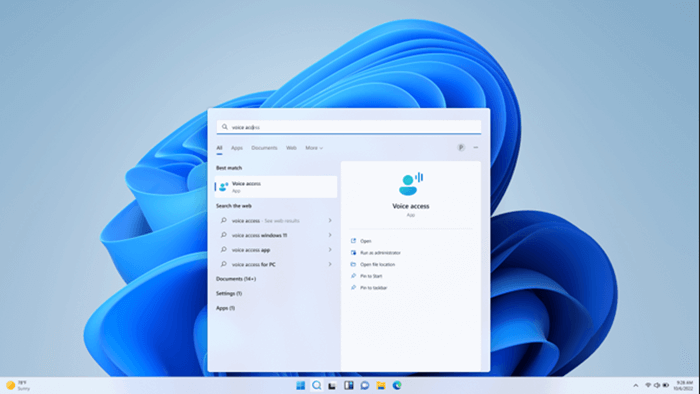Expand the Documents (14+) results group
The width and height of the screenshot is (700, 394).
tap(236, 279)
